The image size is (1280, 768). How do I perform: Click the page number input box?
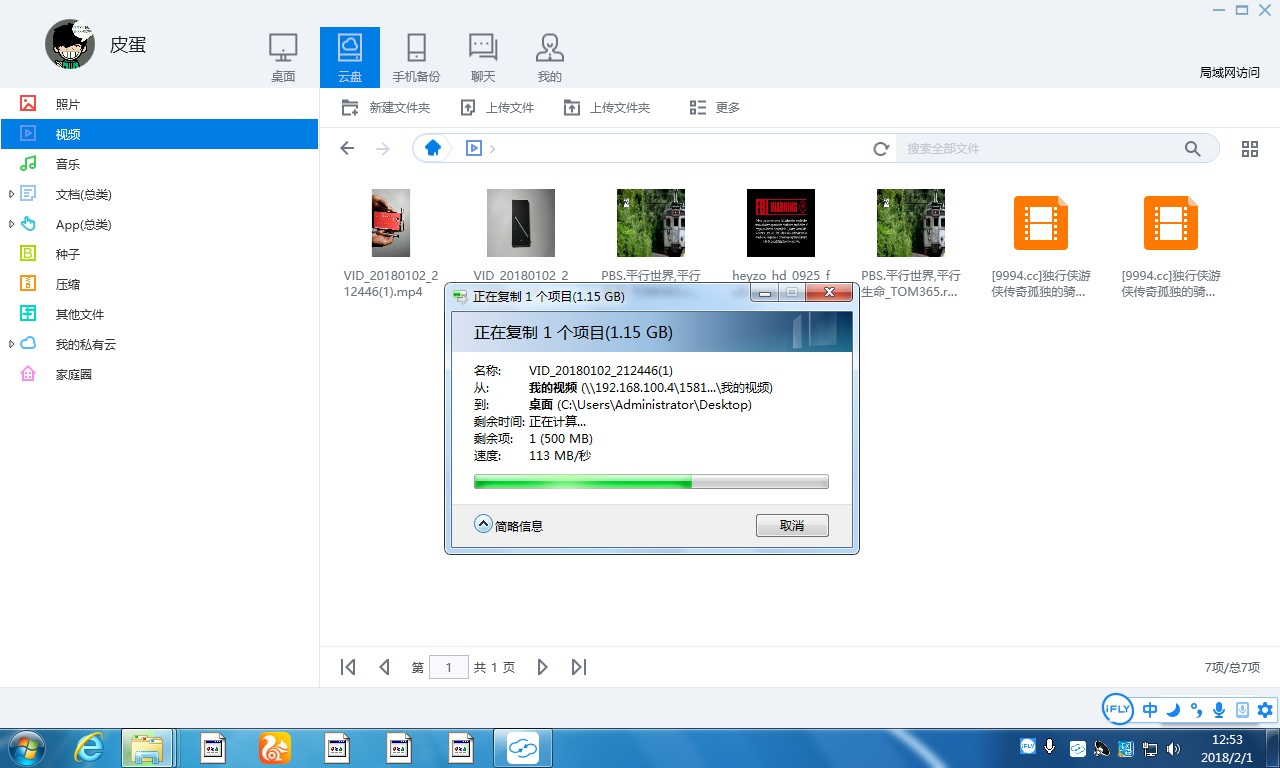(449, 667)
